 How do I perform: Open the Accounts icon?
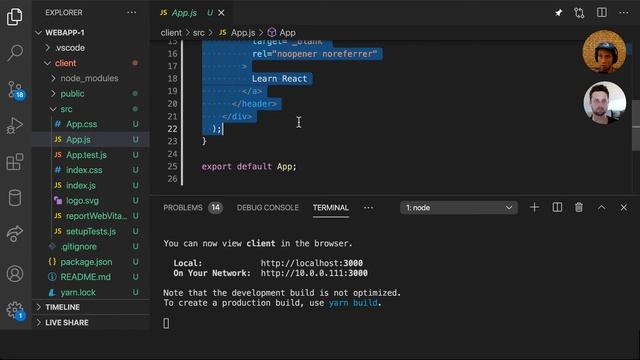[x=15, y=273]
